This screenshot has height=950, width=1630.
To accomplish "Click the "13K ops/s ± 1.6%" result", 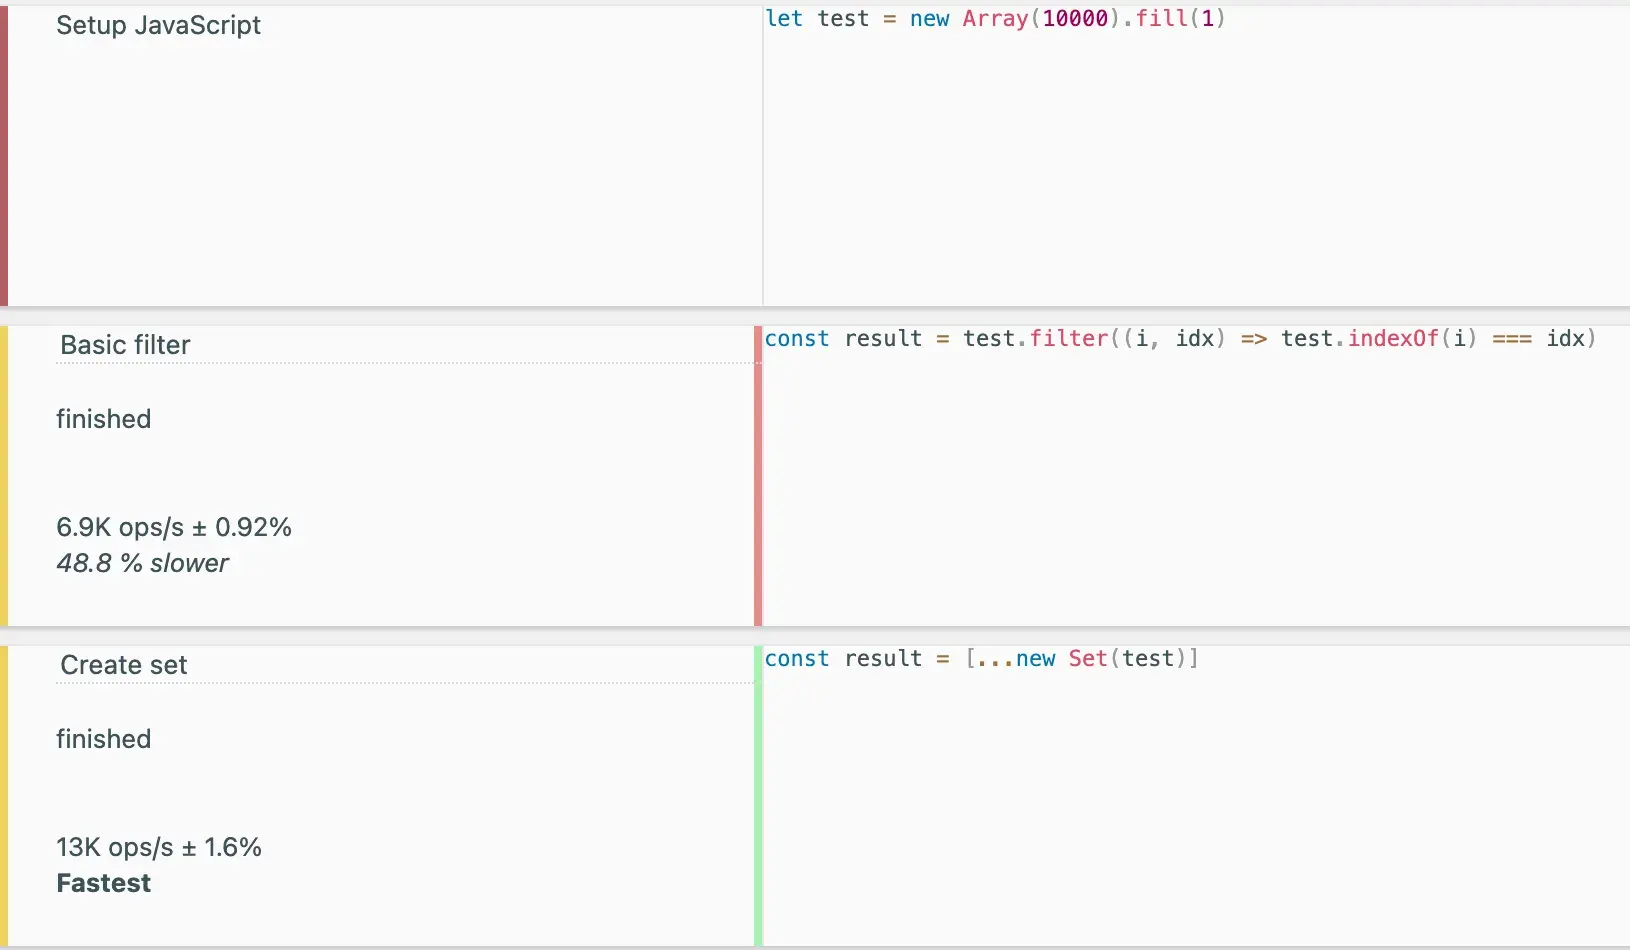I will point(159,847).
